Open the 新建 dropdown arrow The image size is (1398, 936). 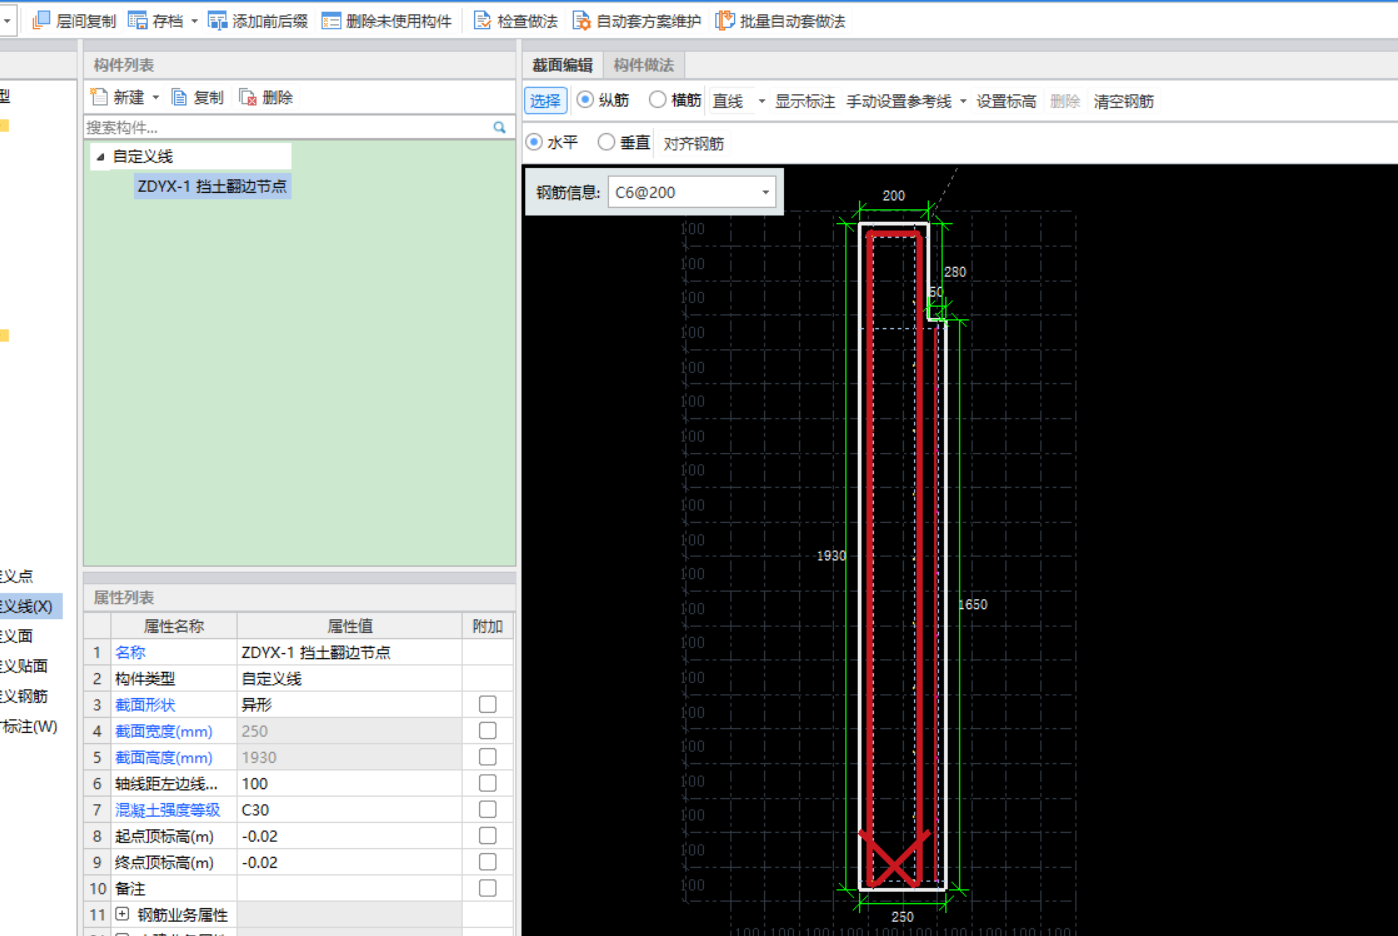tap(155, 98)
